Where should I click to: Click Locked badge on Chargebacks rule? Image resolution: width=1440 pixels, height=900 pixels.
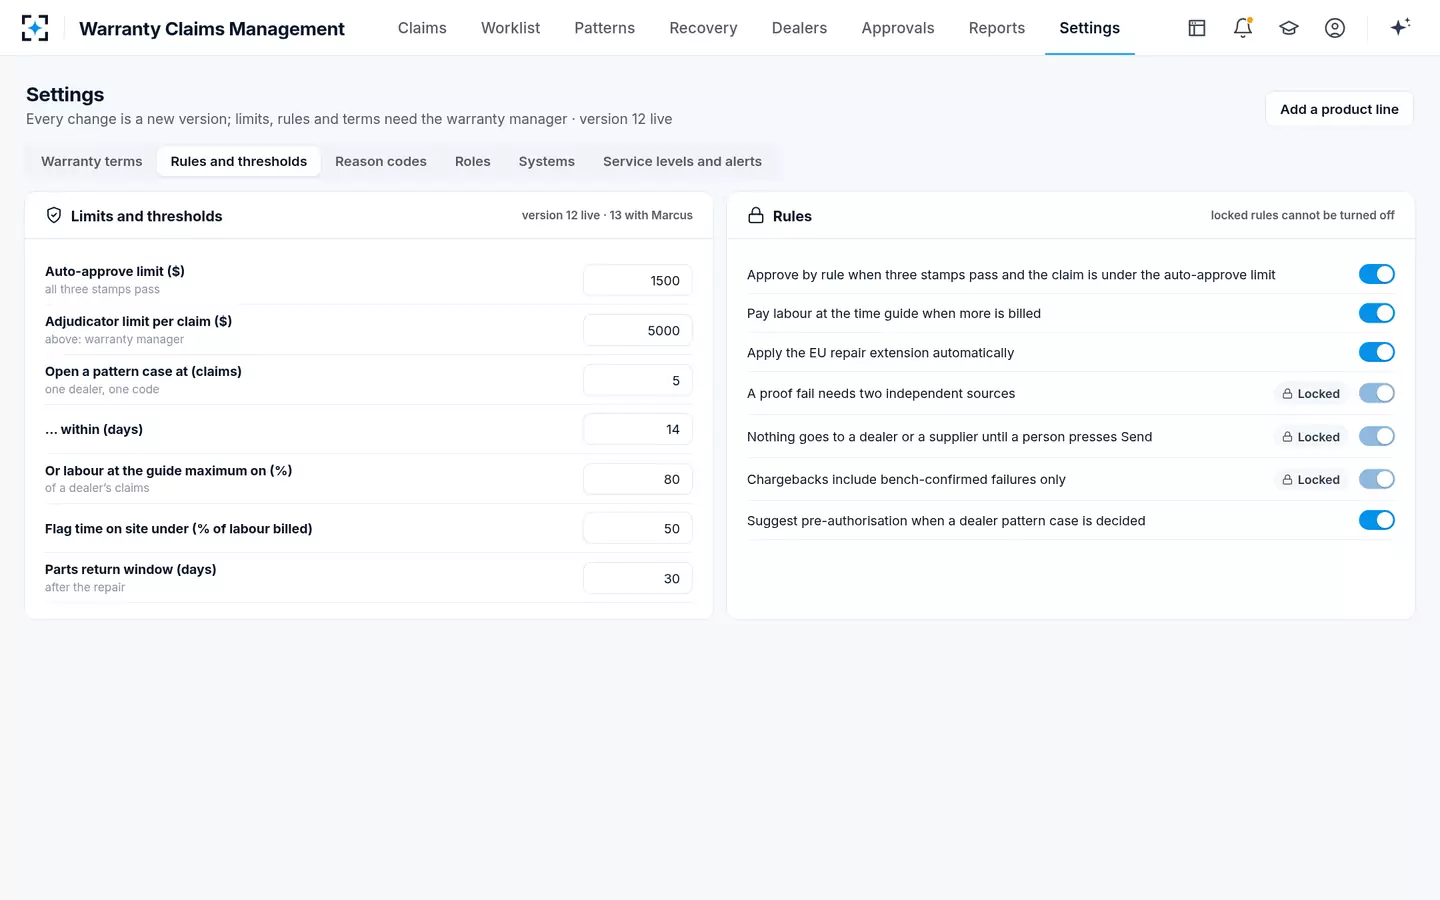coord(1311,480)
